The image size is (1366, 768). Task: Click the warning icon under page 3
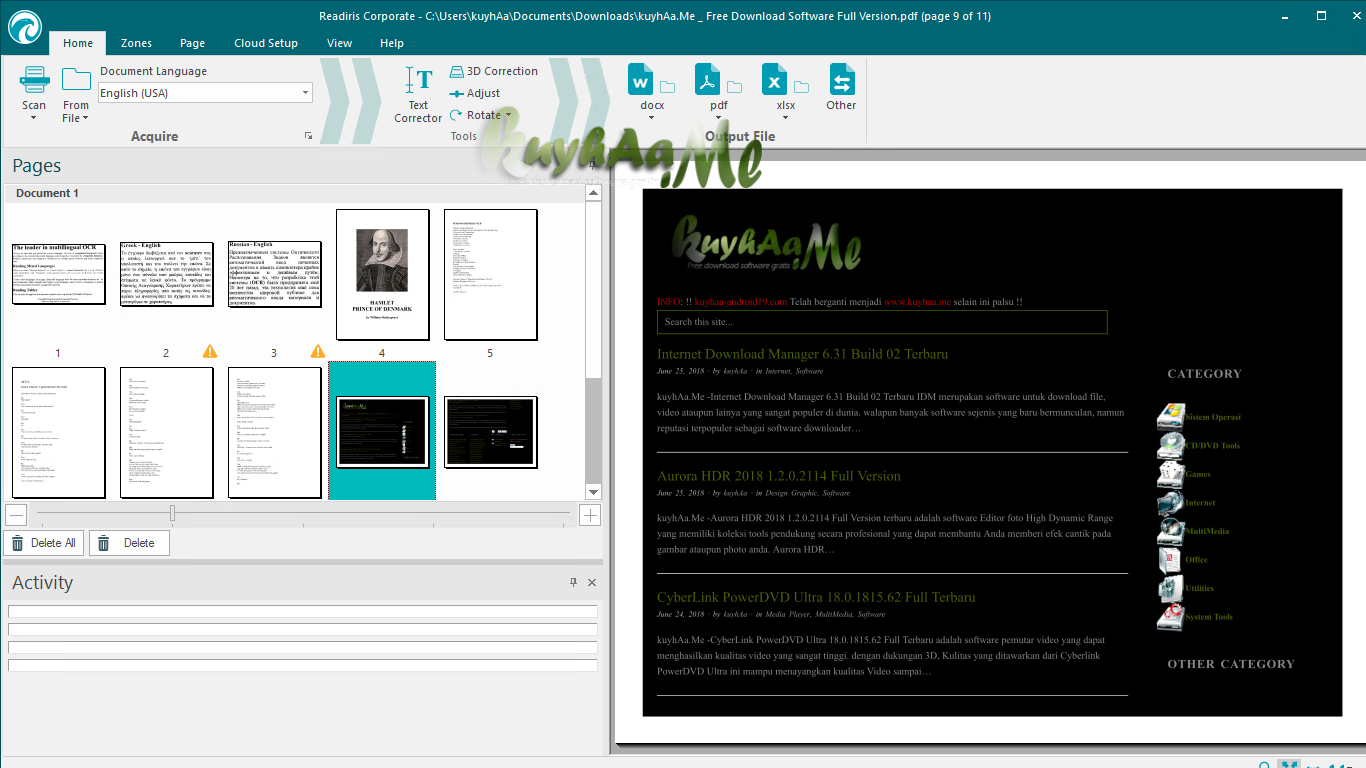point(318,351)
